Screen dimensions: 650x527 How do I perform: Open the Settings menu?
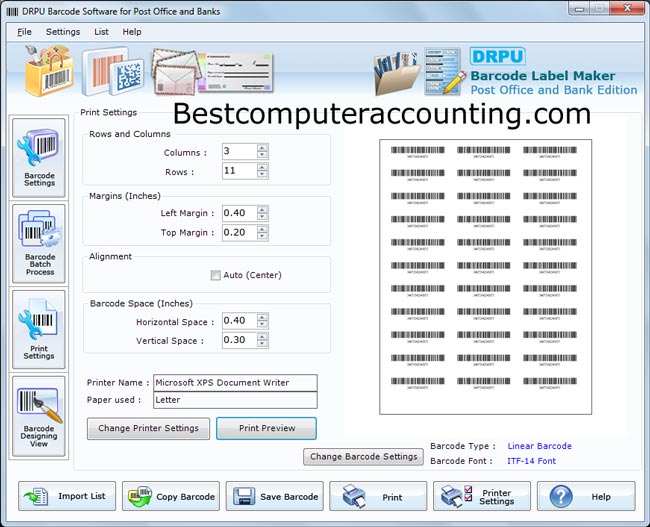coord(63,32)
